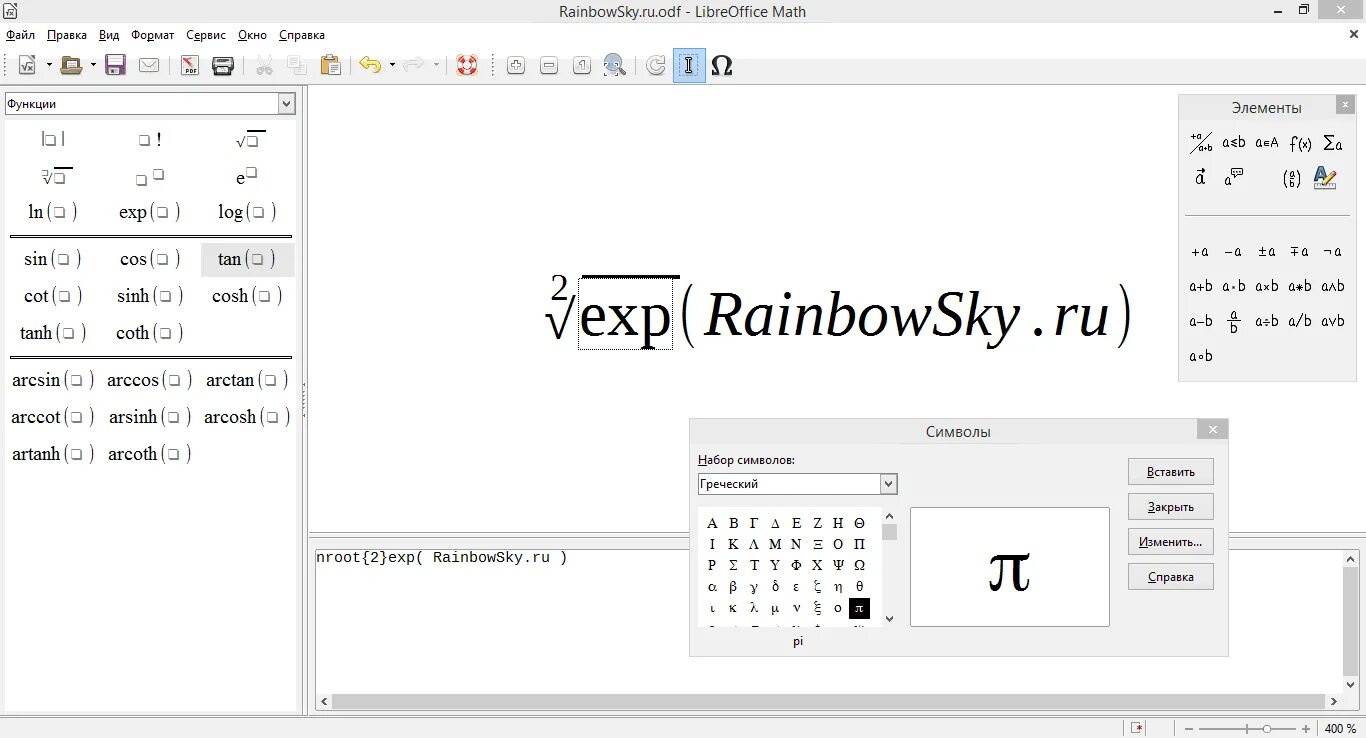Select unary/binary operators category in Элементы

click(1201, 143)
